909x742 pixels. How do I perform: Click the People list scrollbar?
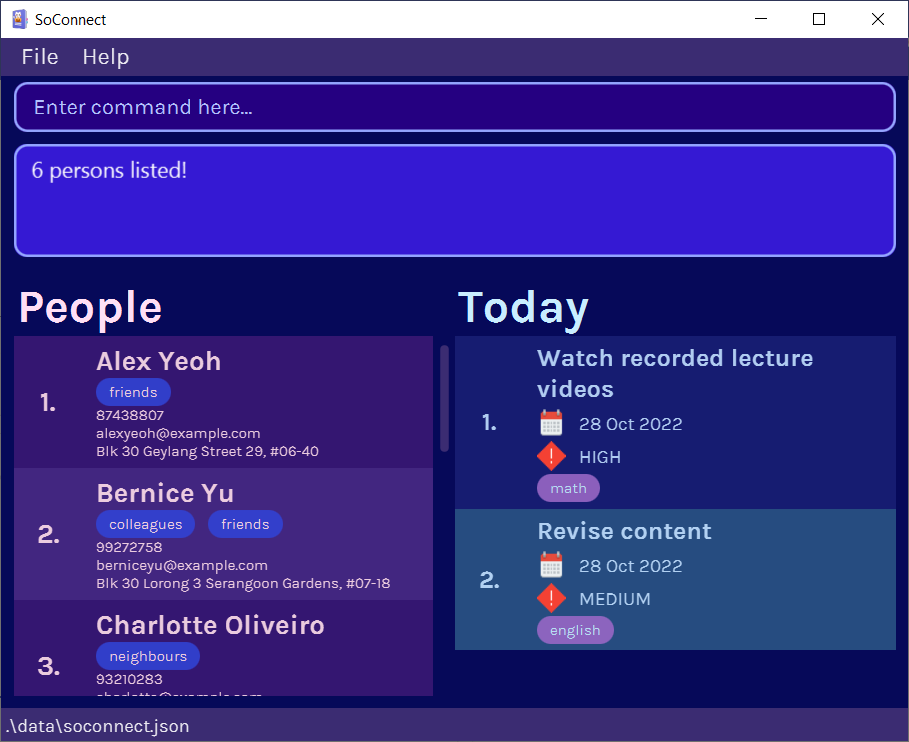(445, 399)
